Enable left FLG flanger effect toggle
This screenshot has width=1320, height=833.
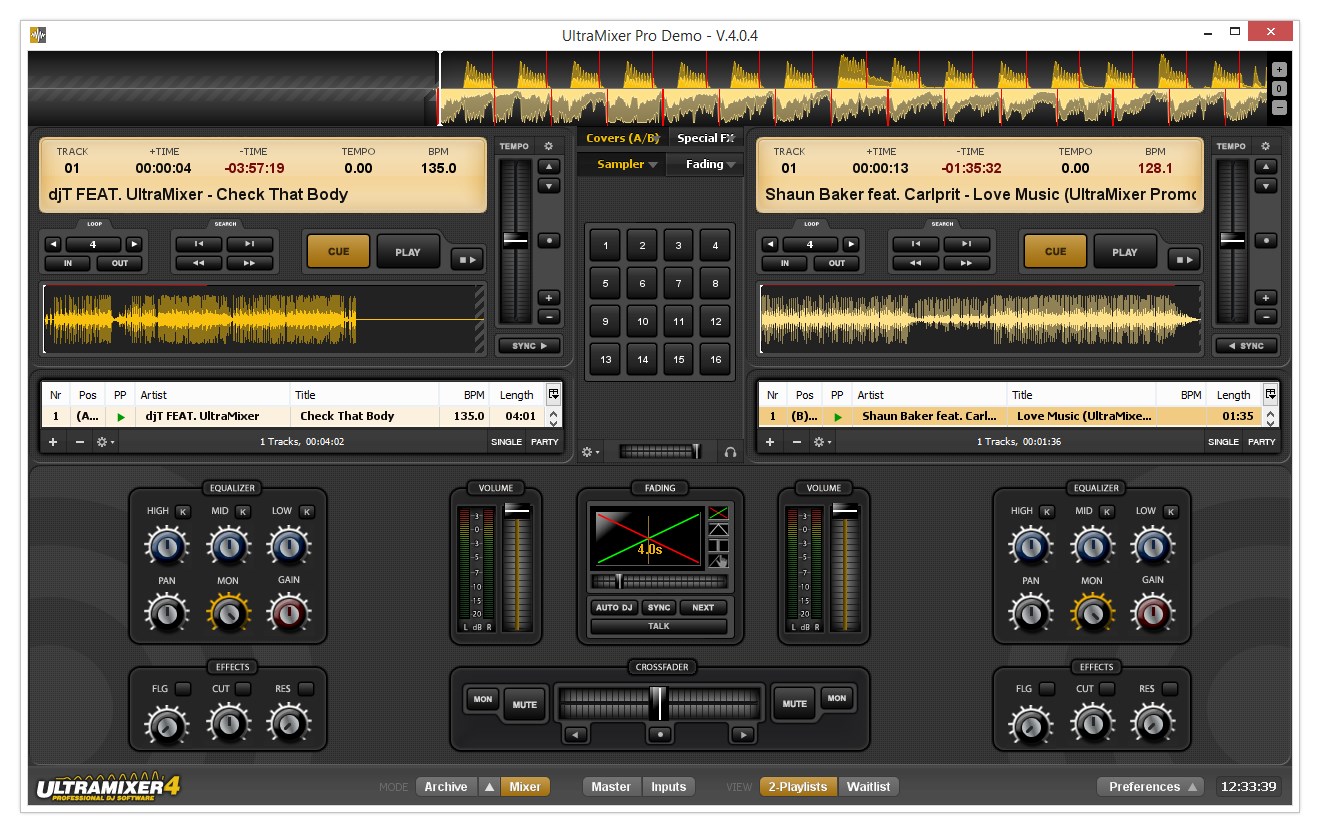coord(183,689)
